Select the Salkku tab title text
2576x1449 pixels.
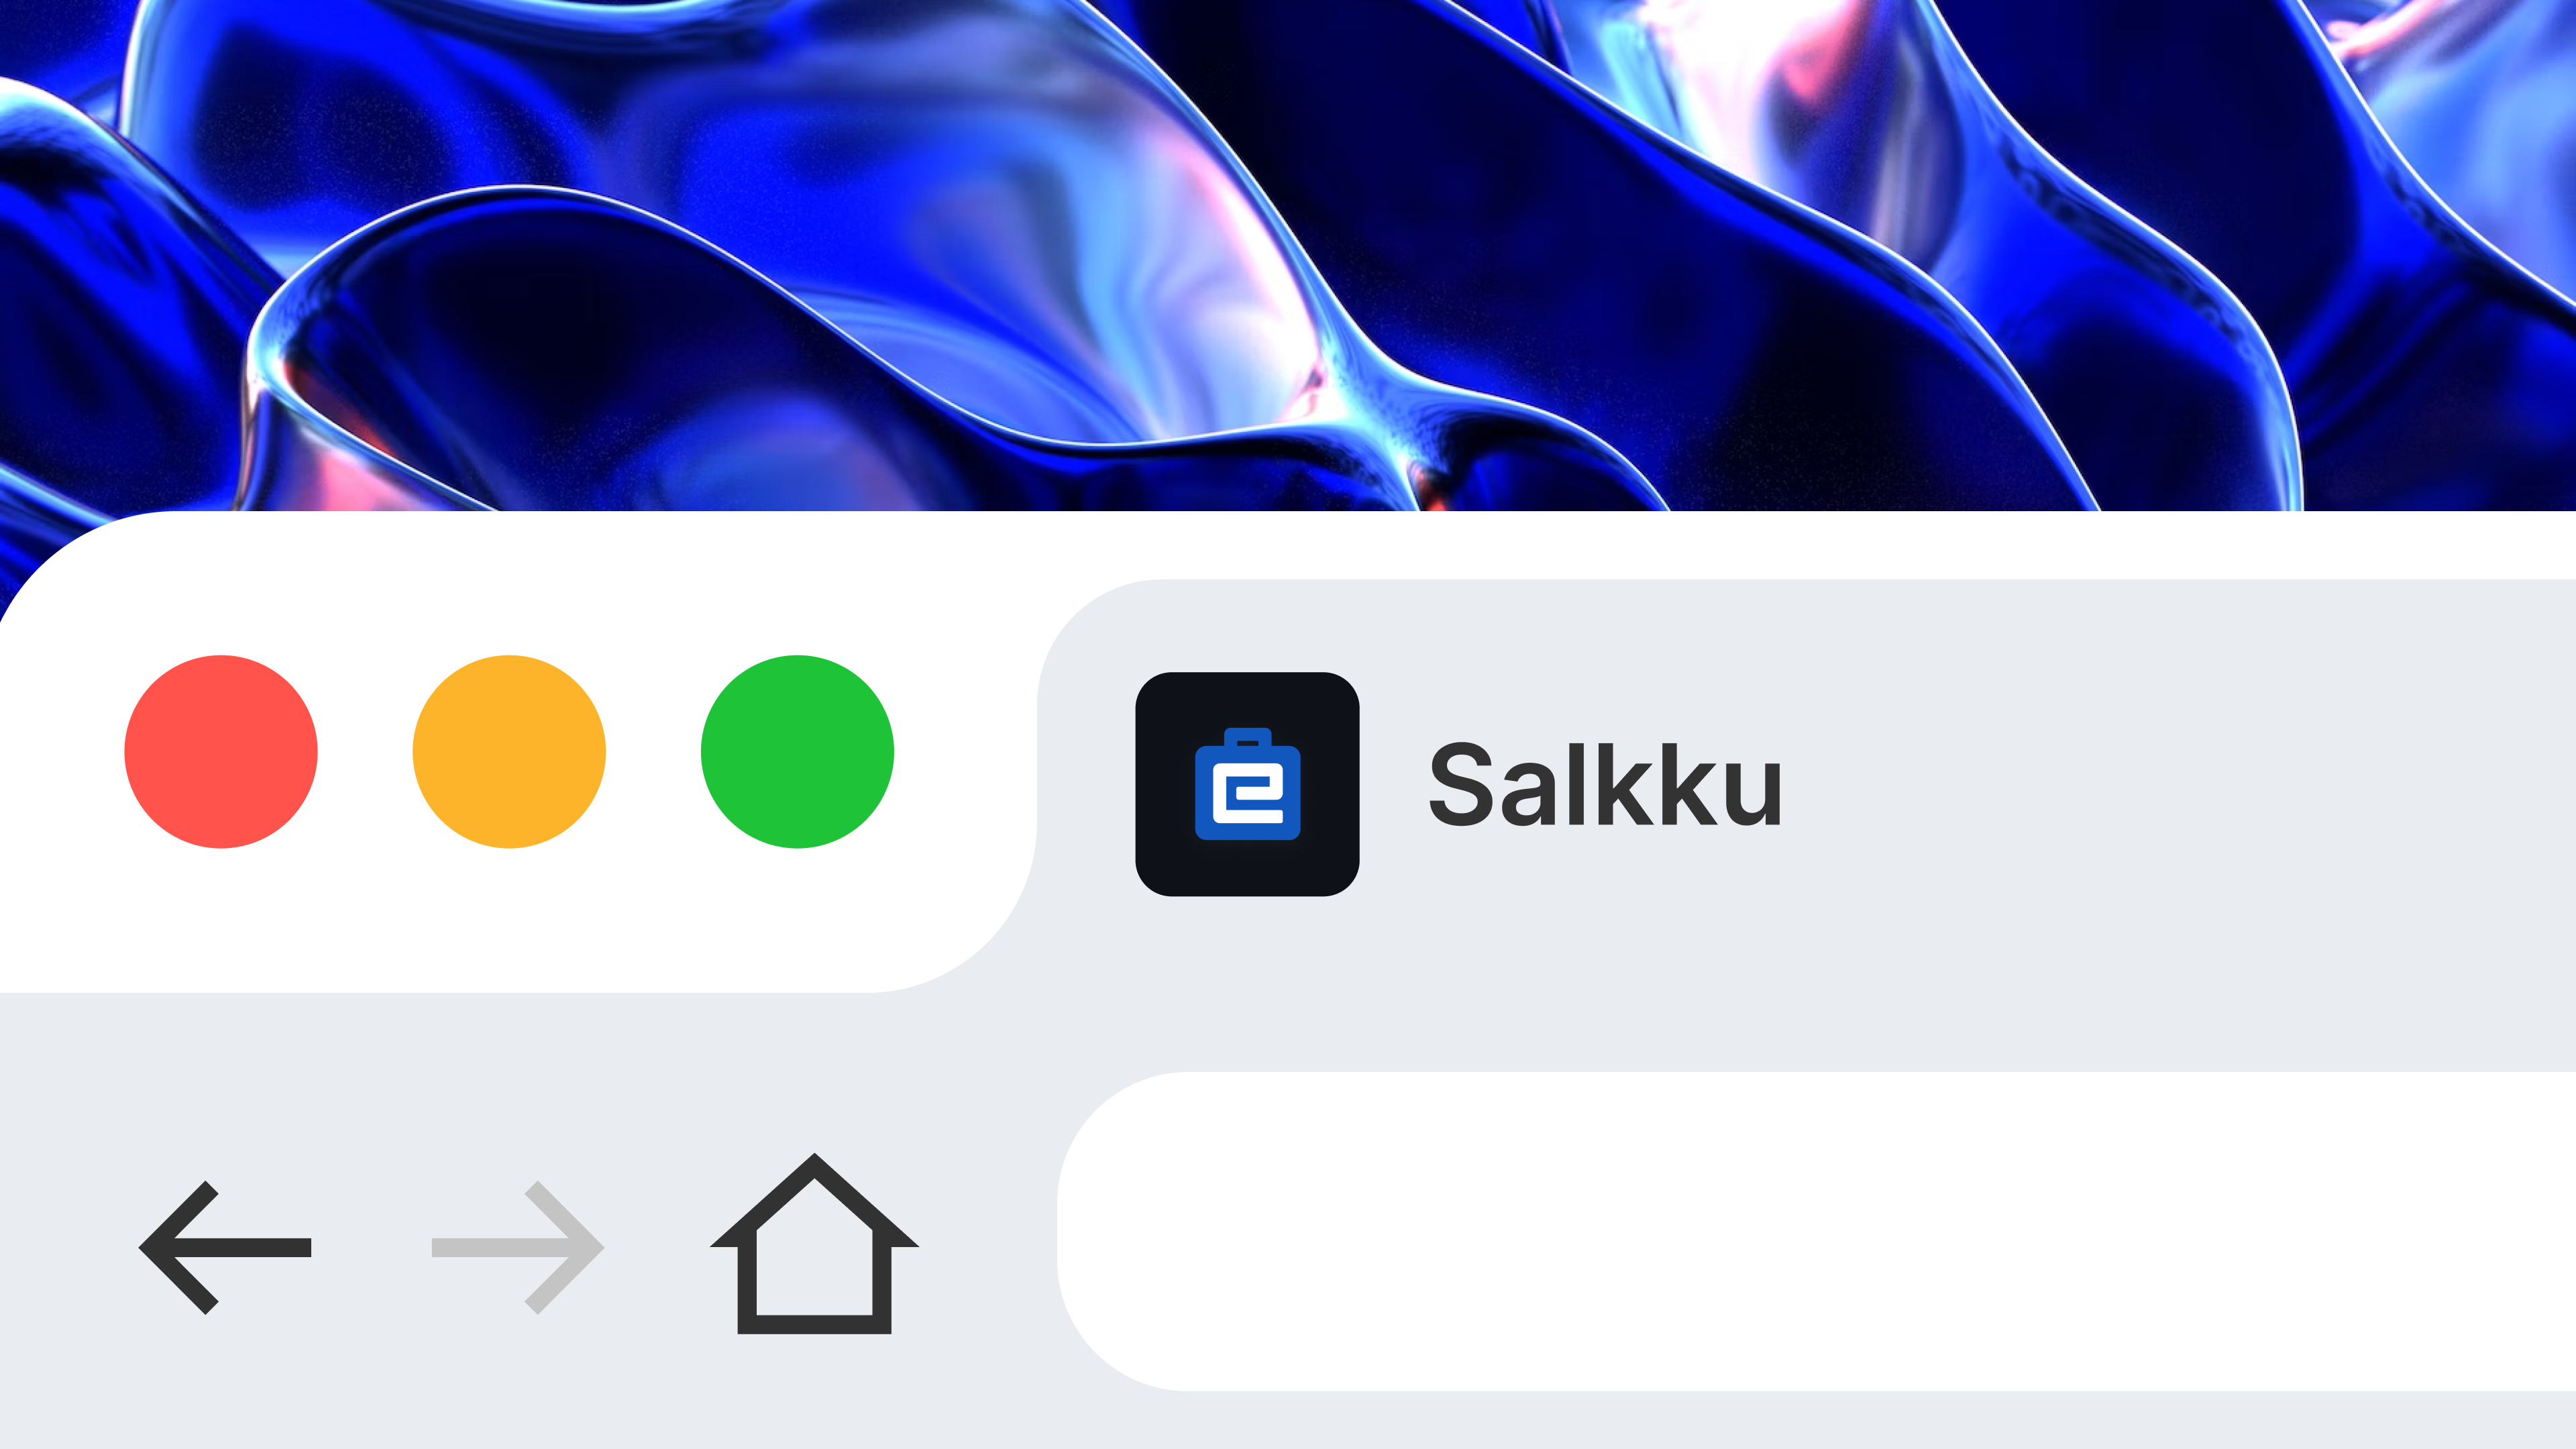1605,786
